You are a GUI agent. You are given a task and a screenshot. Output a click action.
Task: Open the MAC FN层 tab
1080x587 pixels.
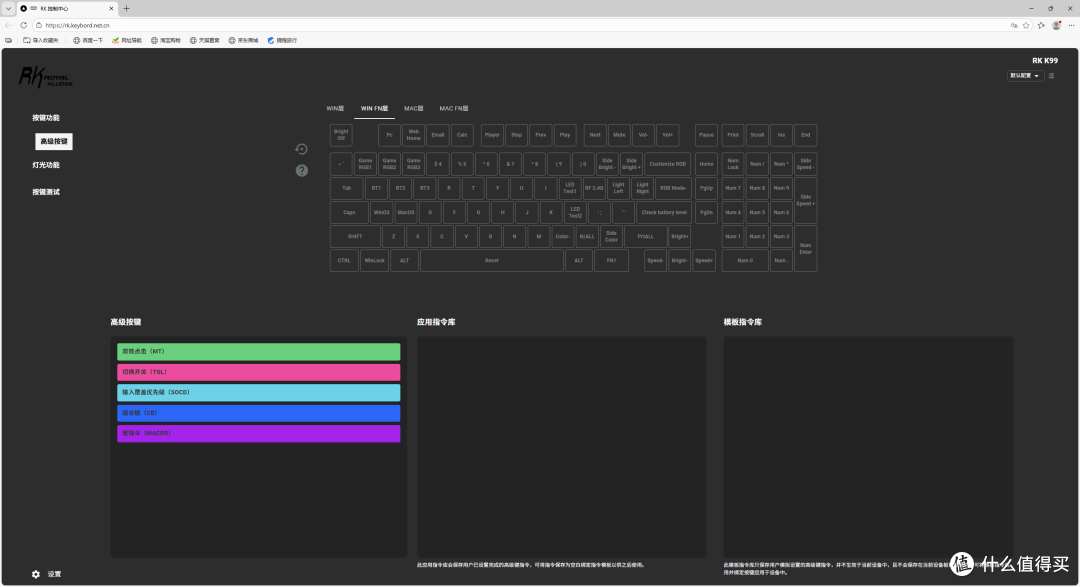[454, 108]
